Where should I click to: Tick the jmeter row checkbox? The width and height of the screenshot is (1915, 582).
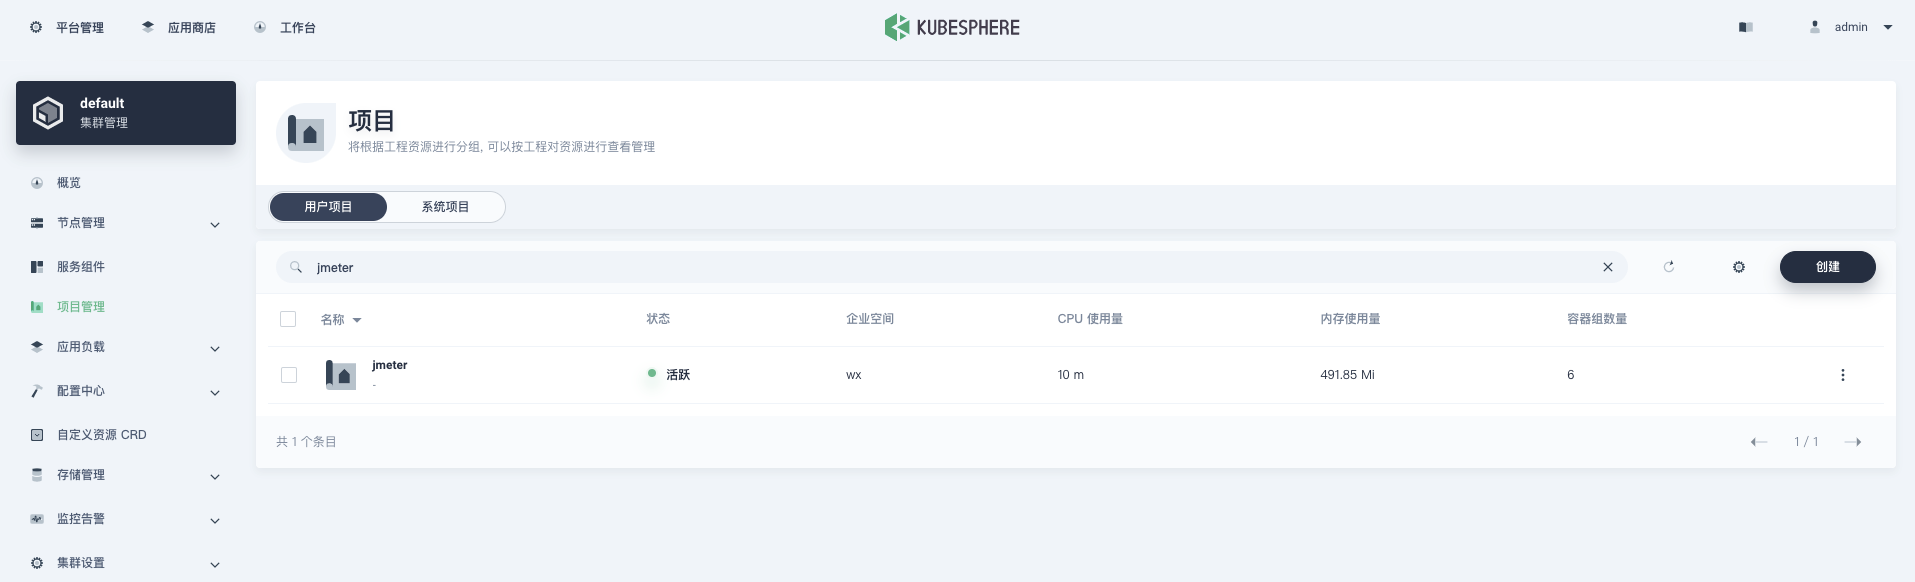point(289,375)
